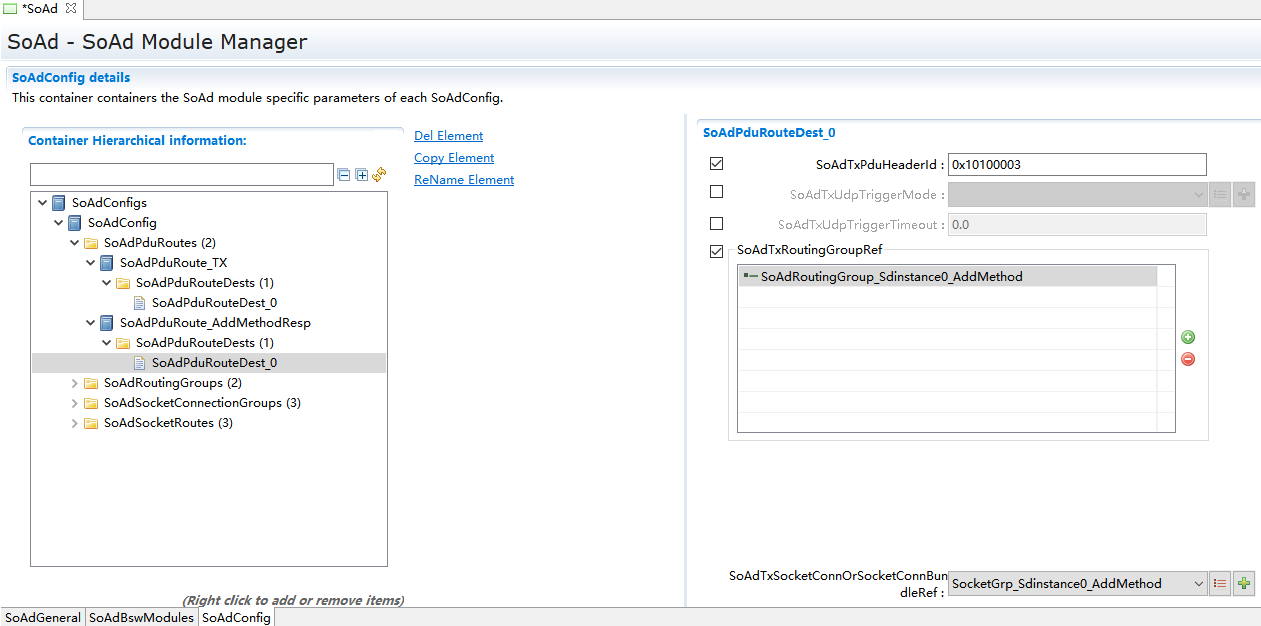Click the green plus next to SocketConnBundleRef
The image size is (1261, 626).
pyautogui.click(x=1244, y=584)
